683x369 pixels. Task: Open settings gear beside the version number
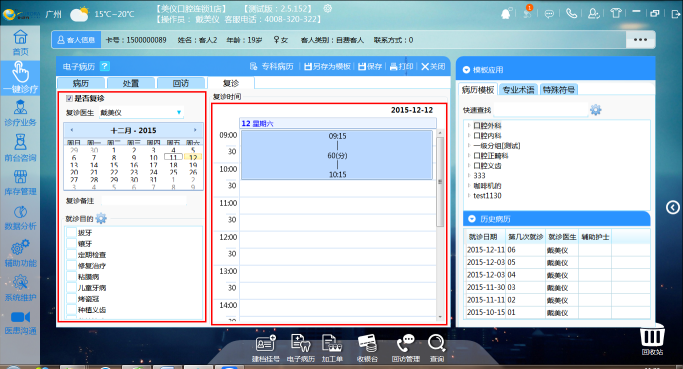click(x=328, y=8)
